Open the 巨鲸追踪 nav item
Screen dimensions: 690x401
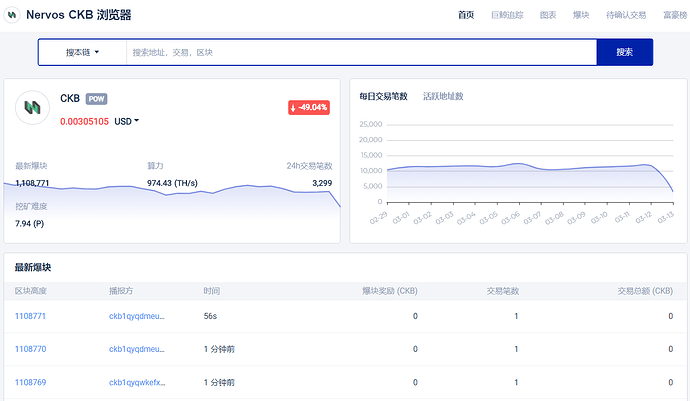507,15
